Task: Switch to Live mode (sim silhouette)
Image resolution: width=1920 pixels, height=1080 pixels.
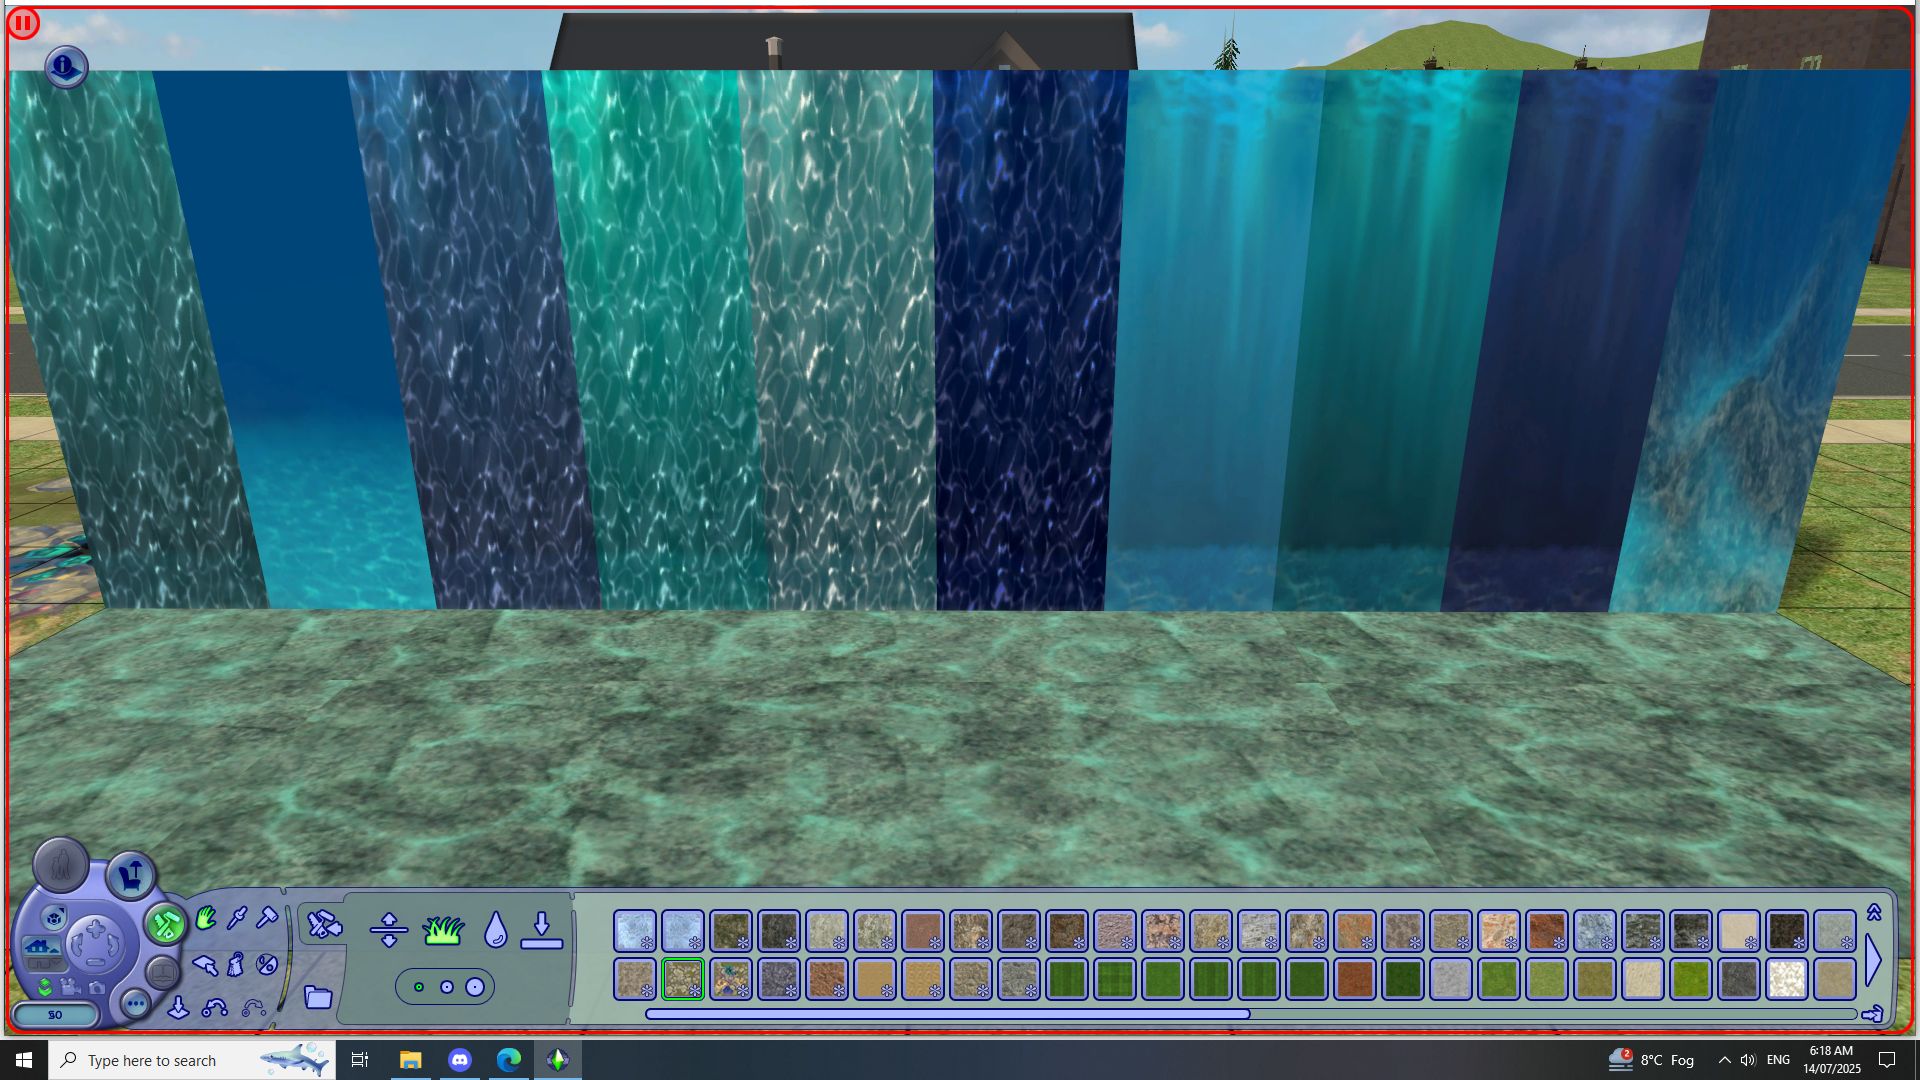Action: (x=61, y=865)
